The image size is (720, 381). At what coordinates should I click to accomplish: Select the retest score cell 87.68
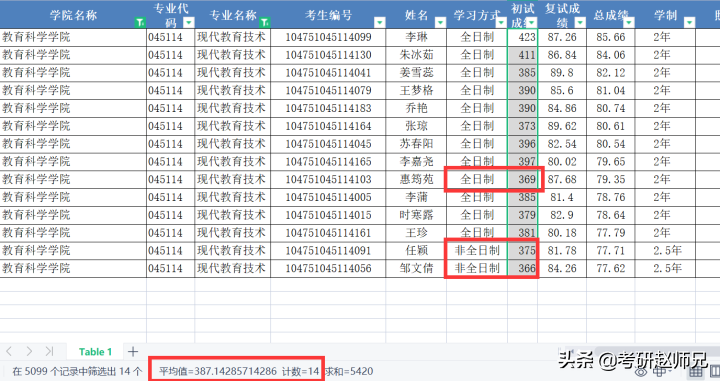(x=562, y=179)
